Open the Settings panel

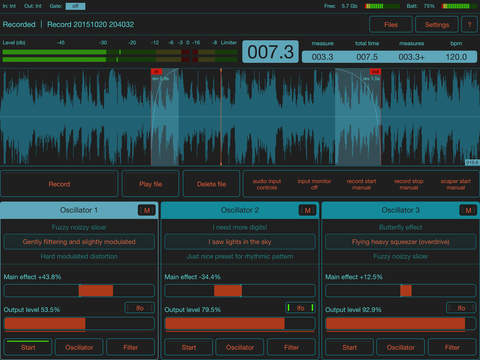(x=437, y=25)
